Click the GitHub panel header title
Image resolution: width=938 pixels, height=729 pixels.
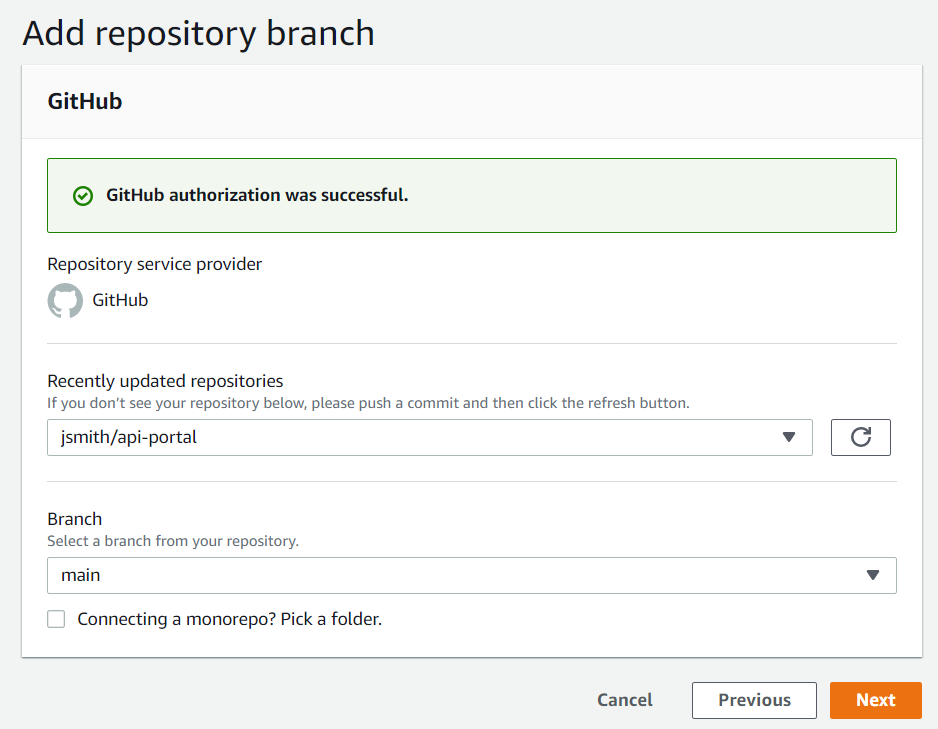[85, 101]
